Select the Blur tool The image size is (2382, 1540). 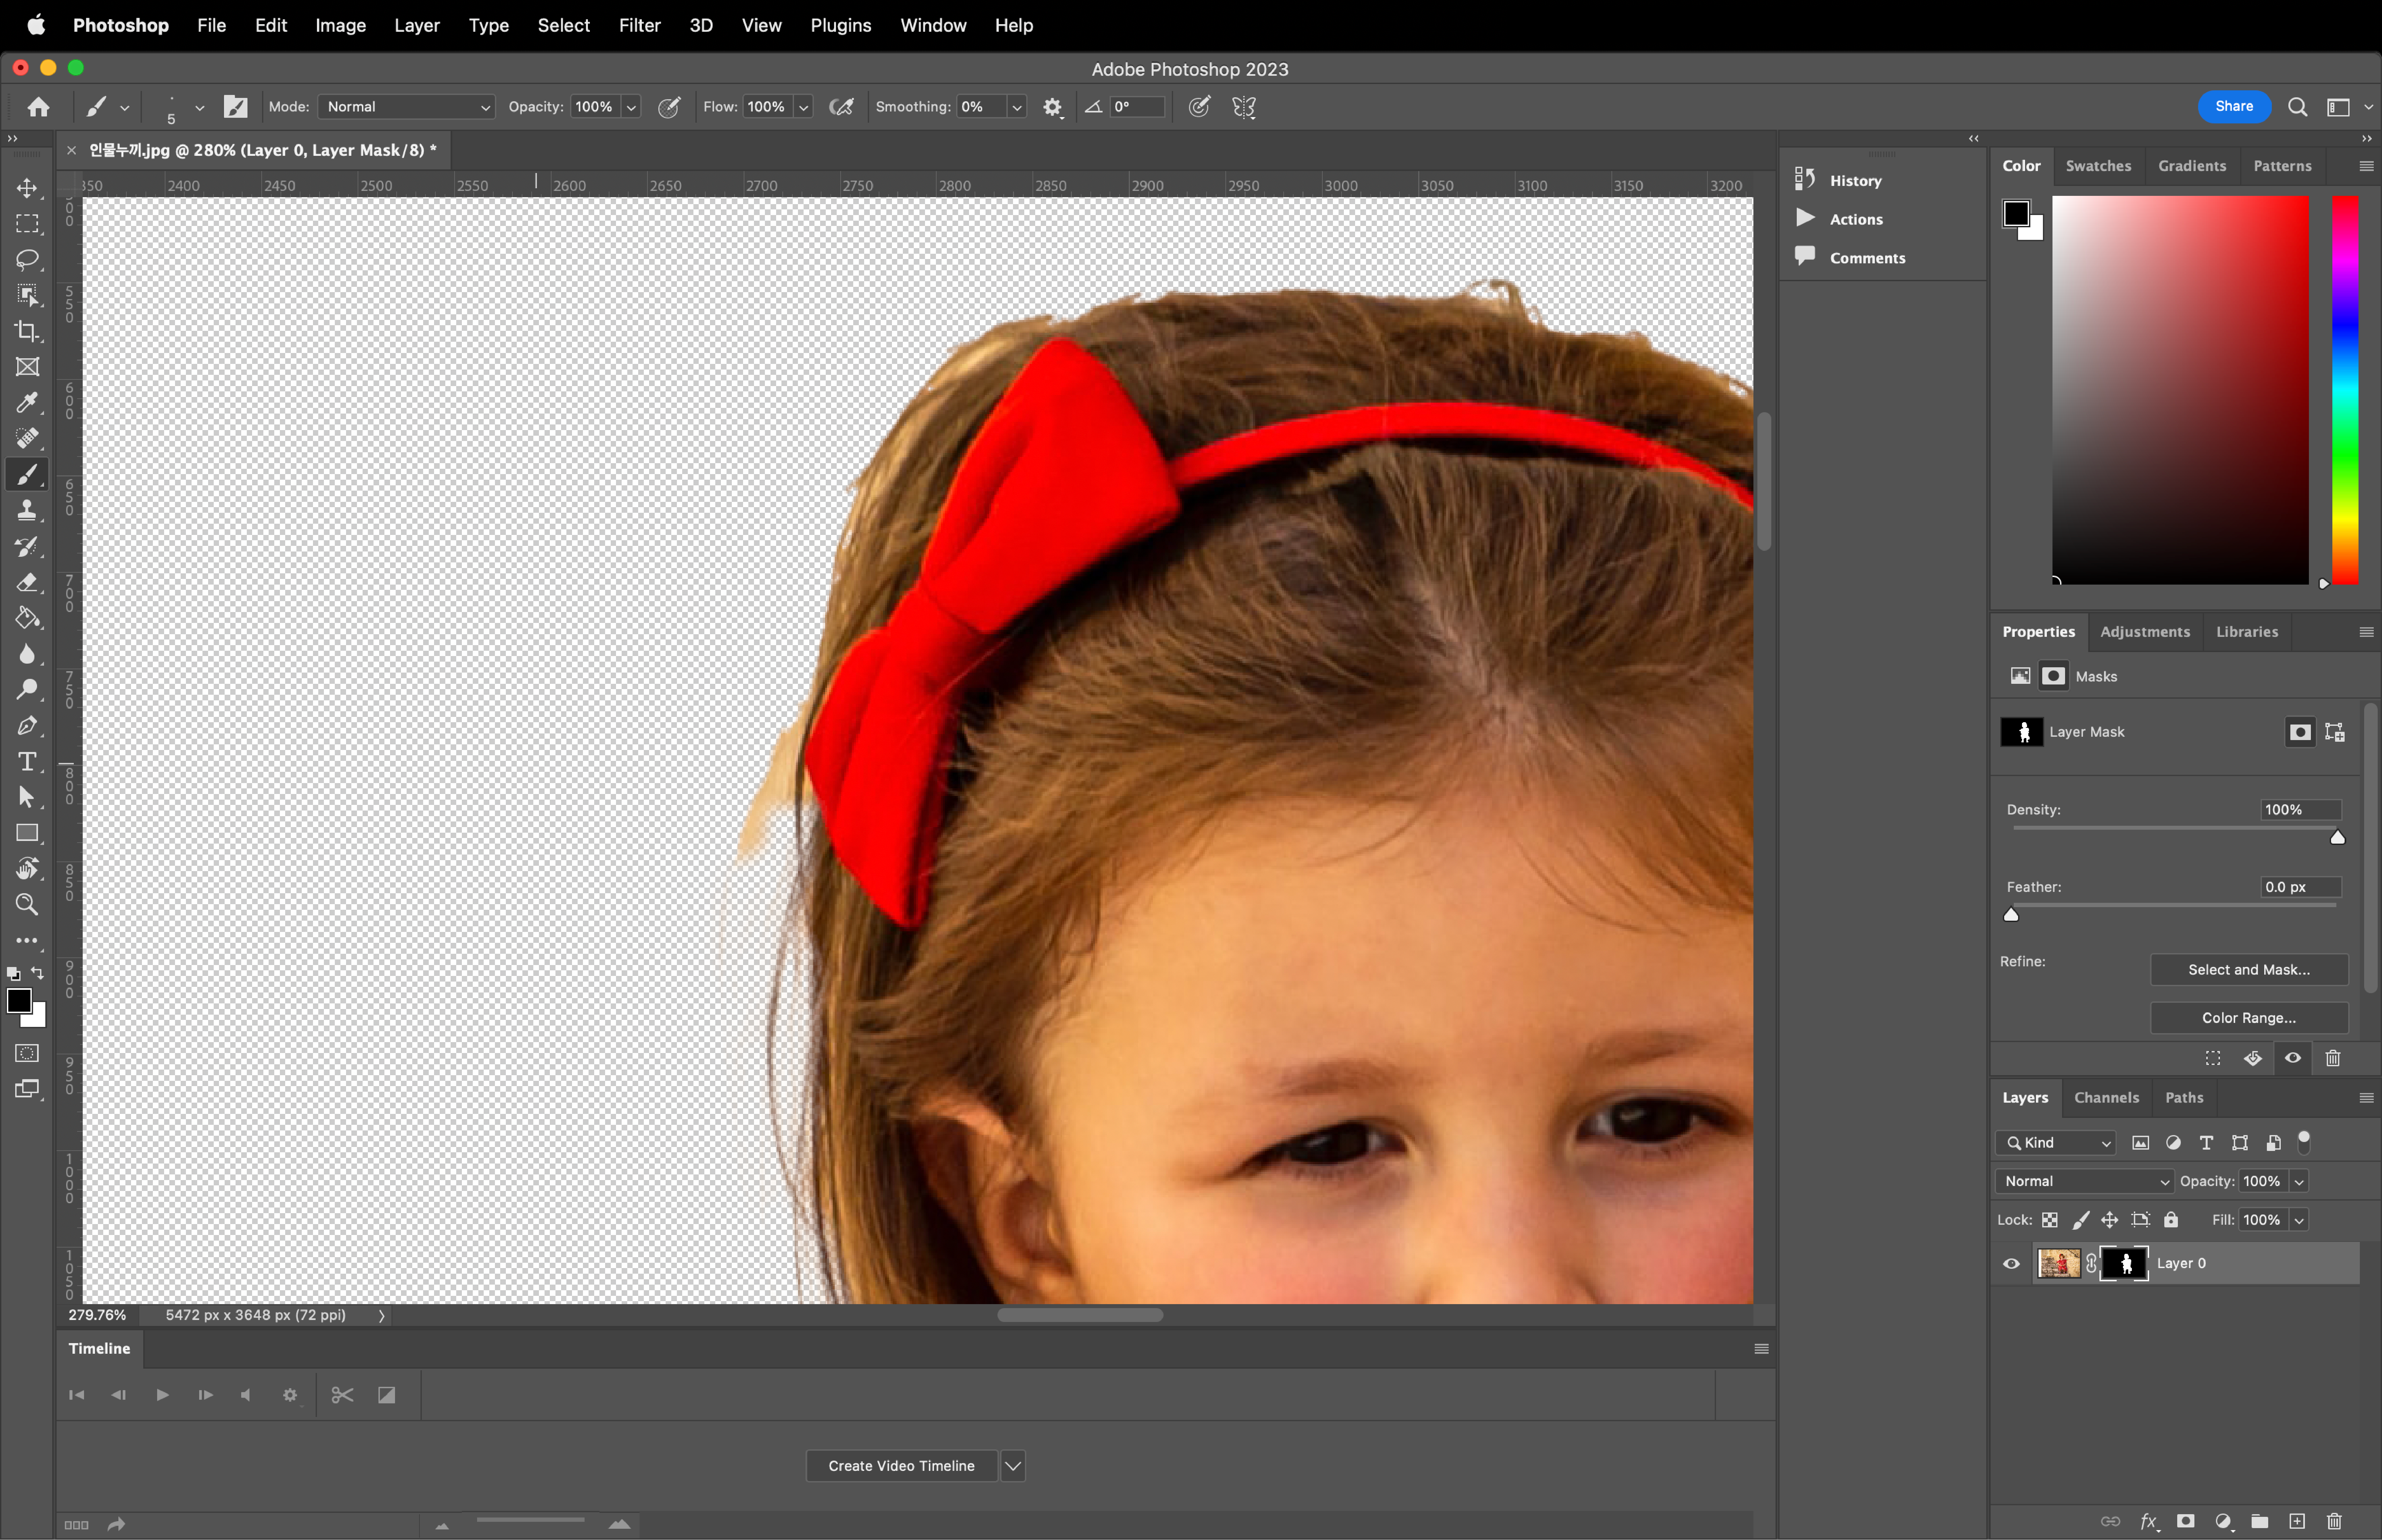pyautogui.click(x=27, y=654)
